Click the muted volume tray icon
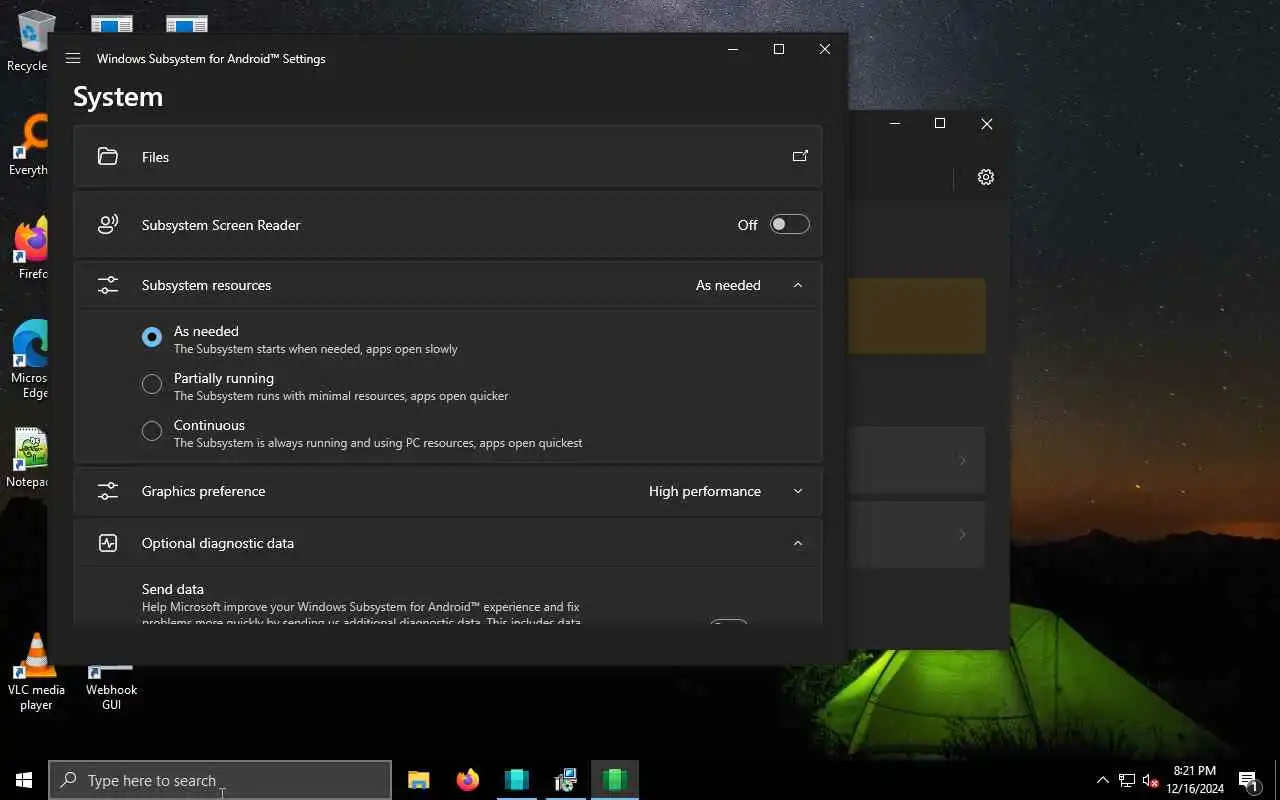 click(1150, 780)
